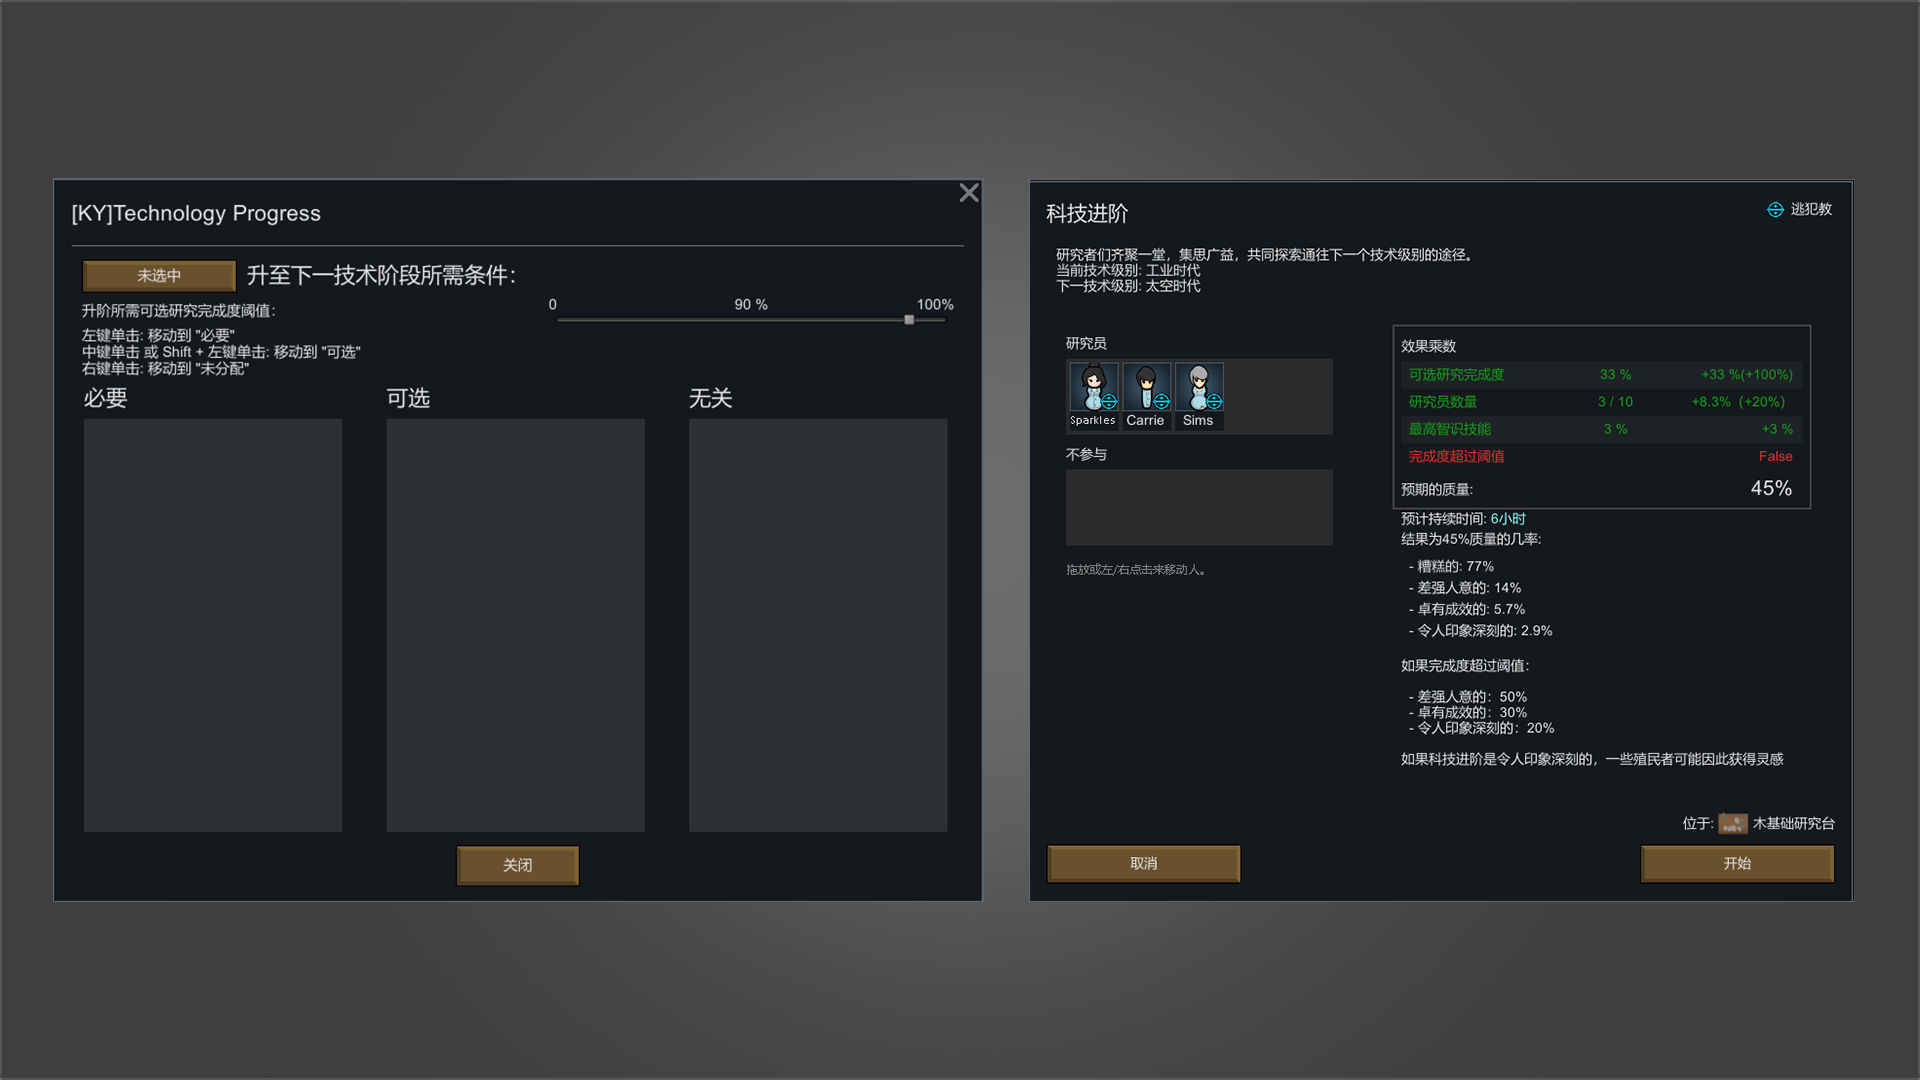The image size is (1920, 1080).
Task: Click the 卓有成效的: 5.7% outcome line
Action: pyautogui.click(x=1467, y=609)
